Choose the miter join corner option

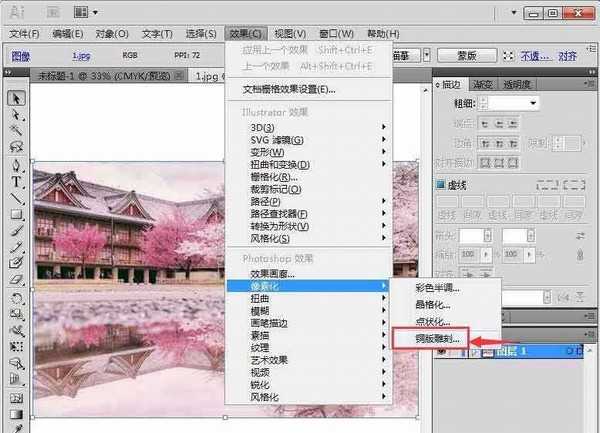click(485, 144)
